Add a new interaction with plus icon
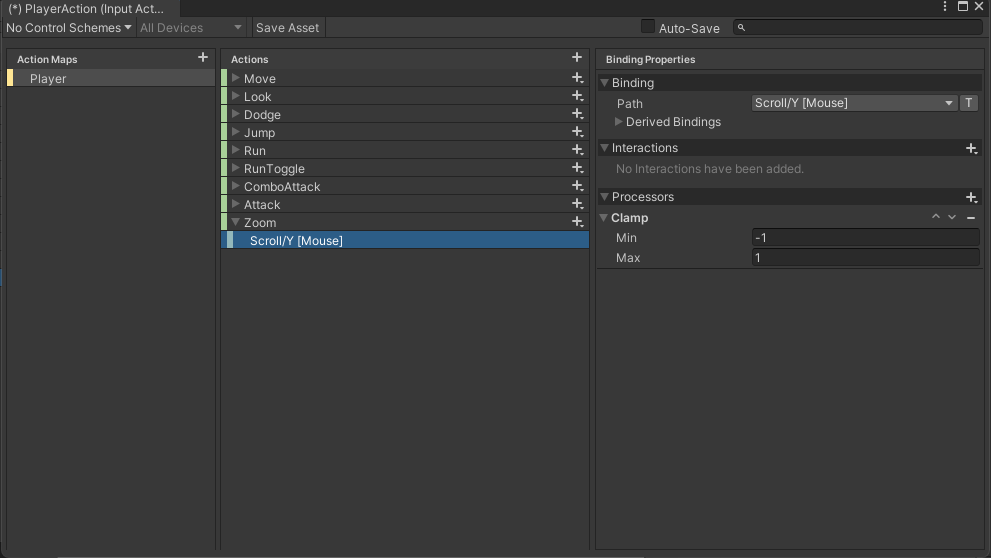Viewport: 991px width, 558px height. pyautogui.click(x=971, y=149)
